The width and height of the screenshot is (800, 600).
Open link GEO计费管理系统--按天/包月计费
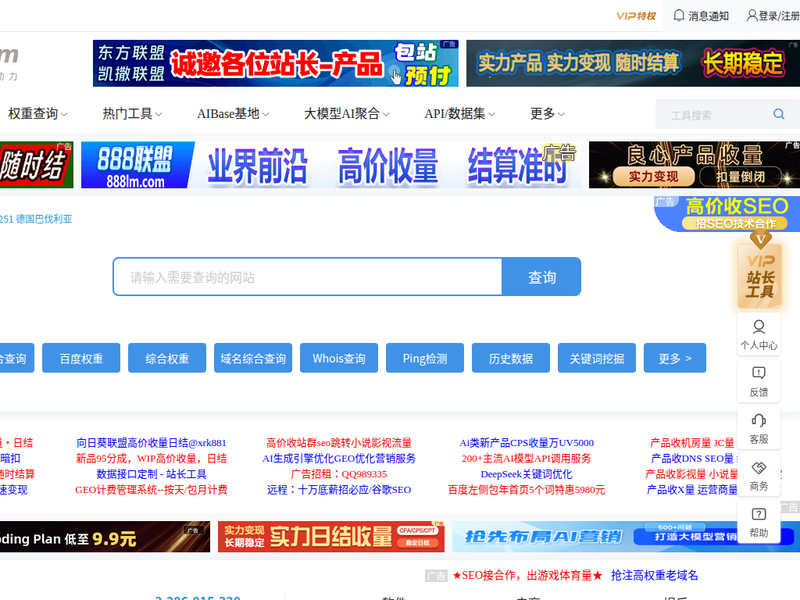pyautogui.click(x=151, y=490)
